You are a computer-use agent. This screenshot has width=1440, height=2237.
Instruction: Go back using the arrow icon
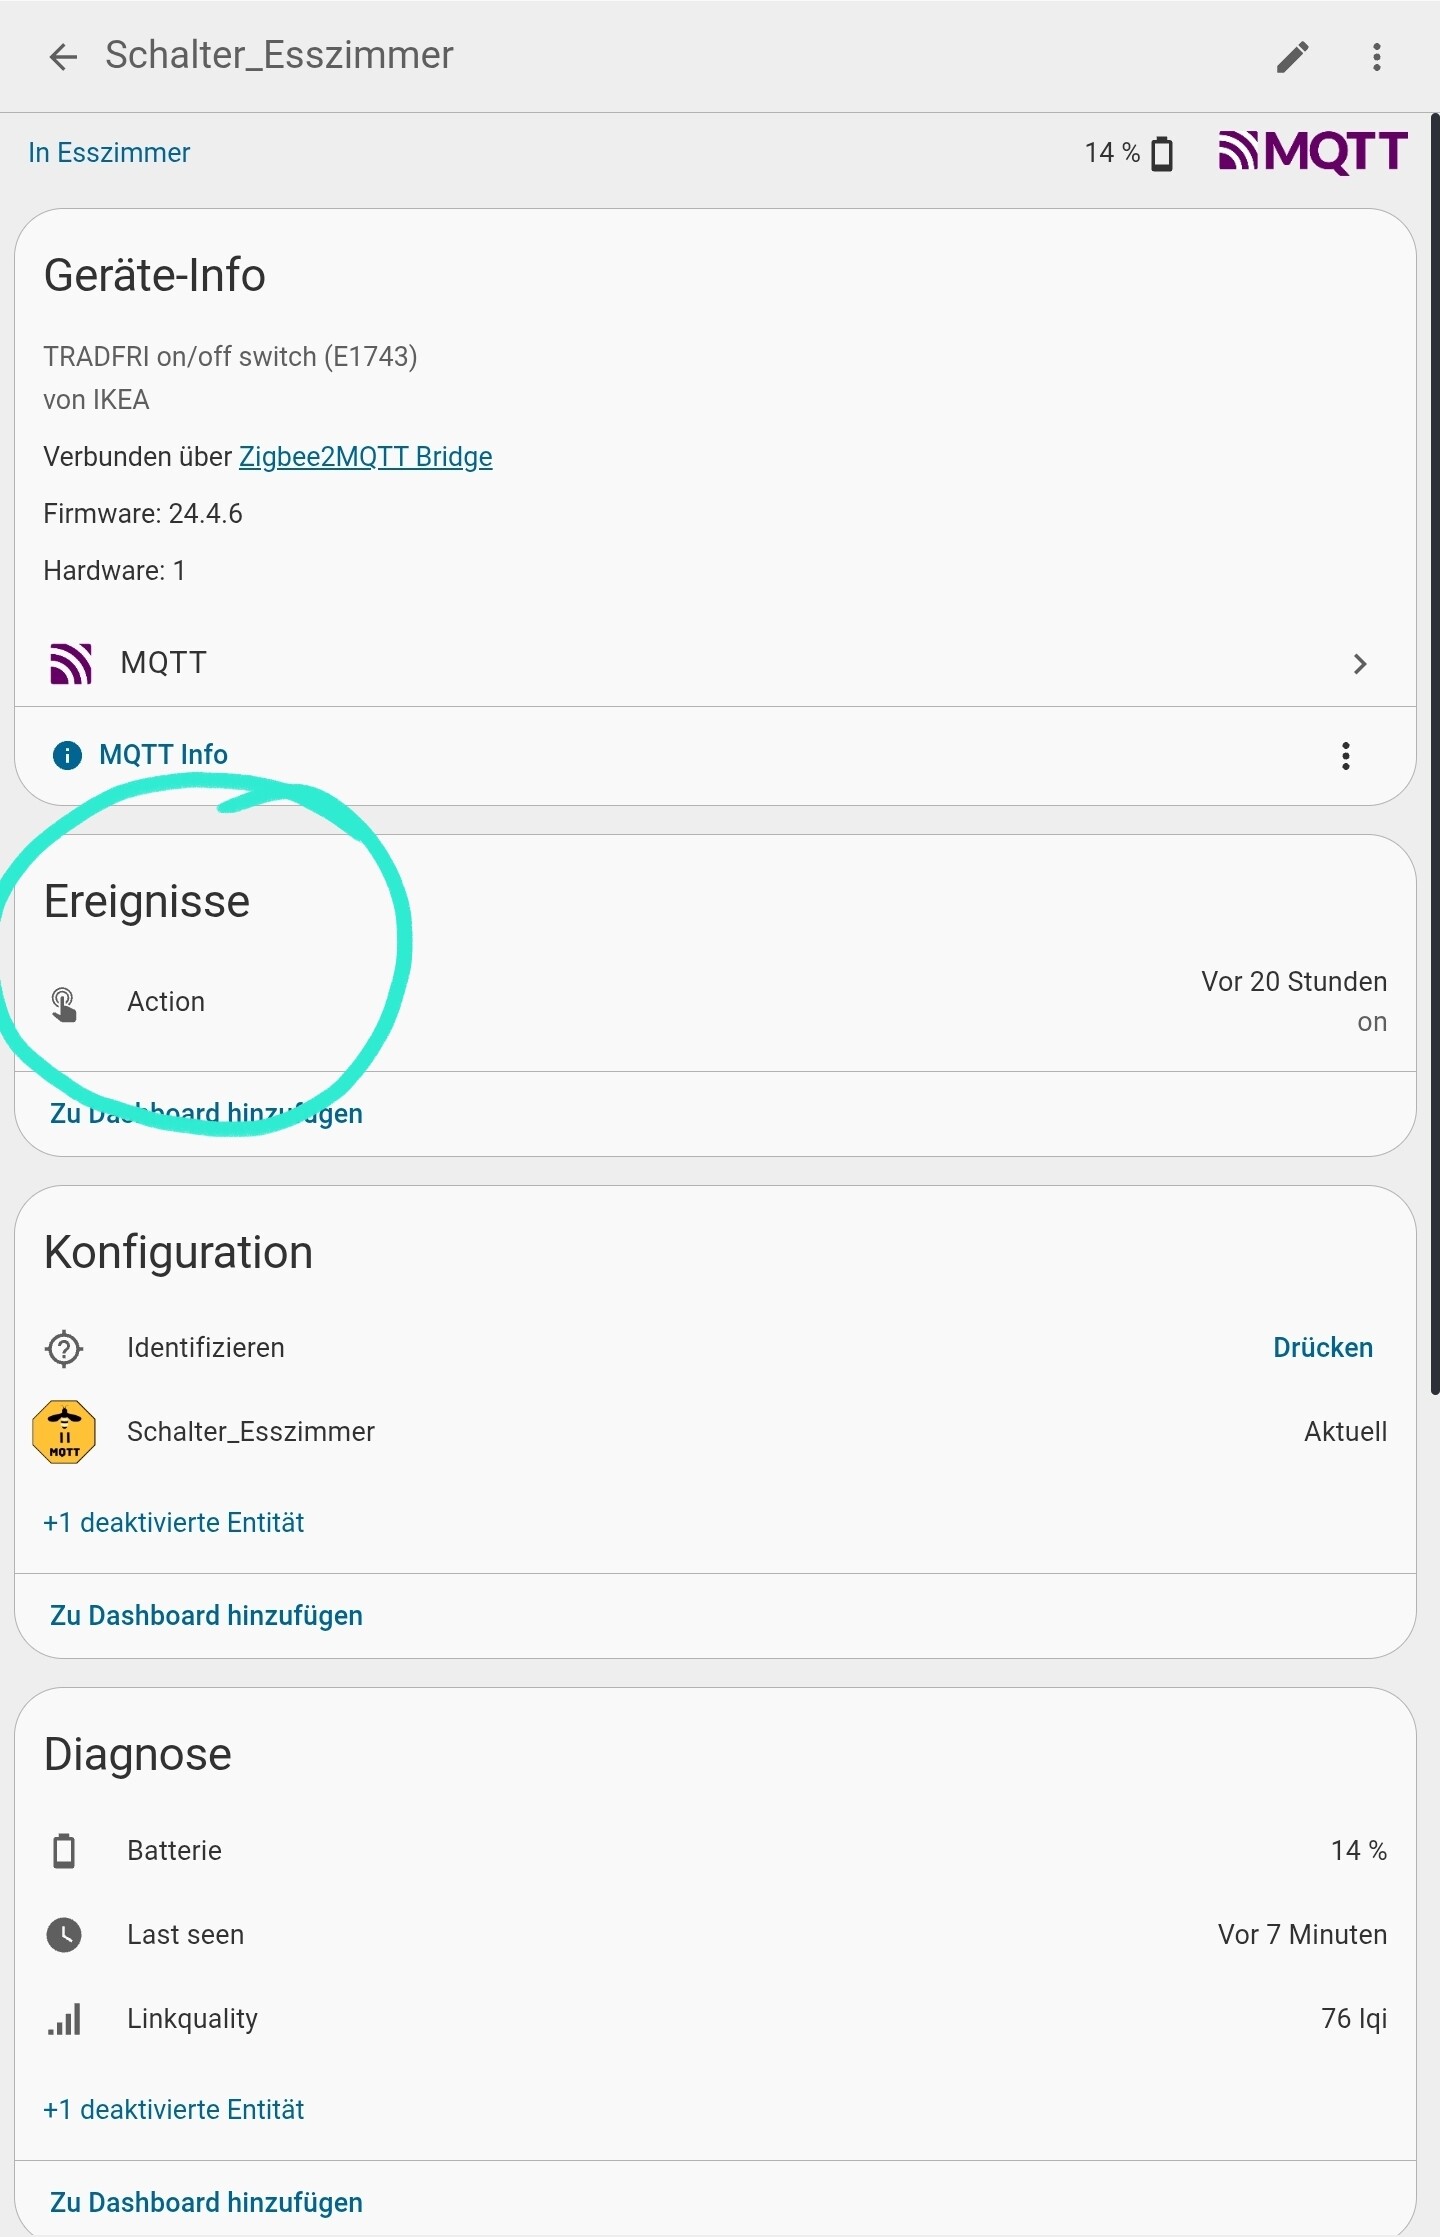click(x=63, y=57)
